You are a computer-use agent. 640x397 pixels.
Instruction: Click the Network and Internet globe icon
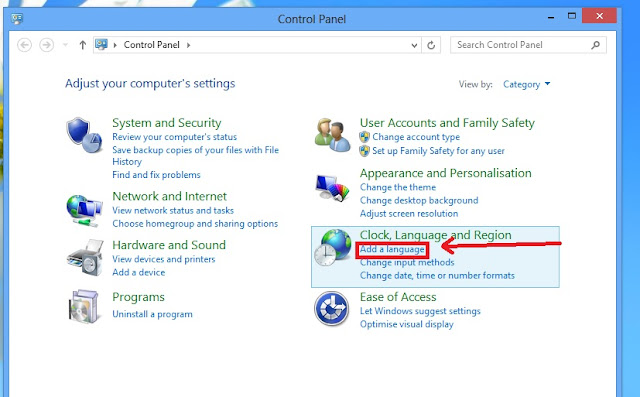(84, 210)
